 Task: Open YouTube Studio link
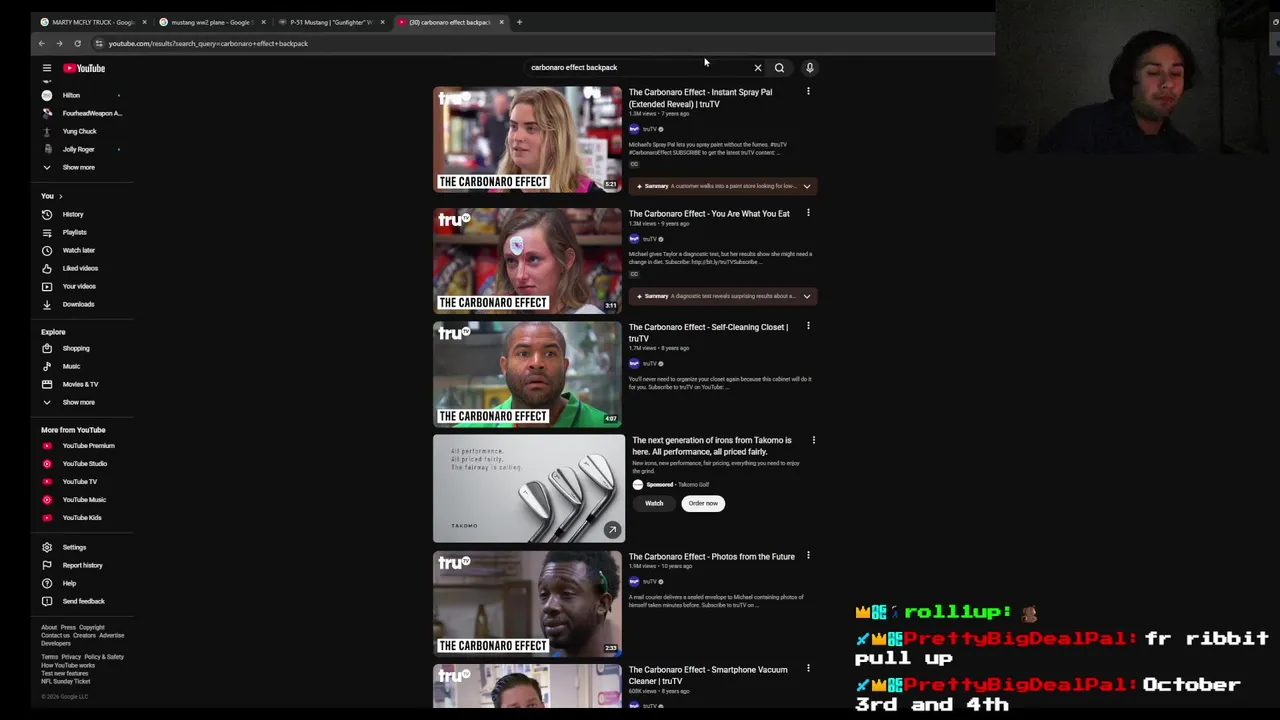[84, 464]
